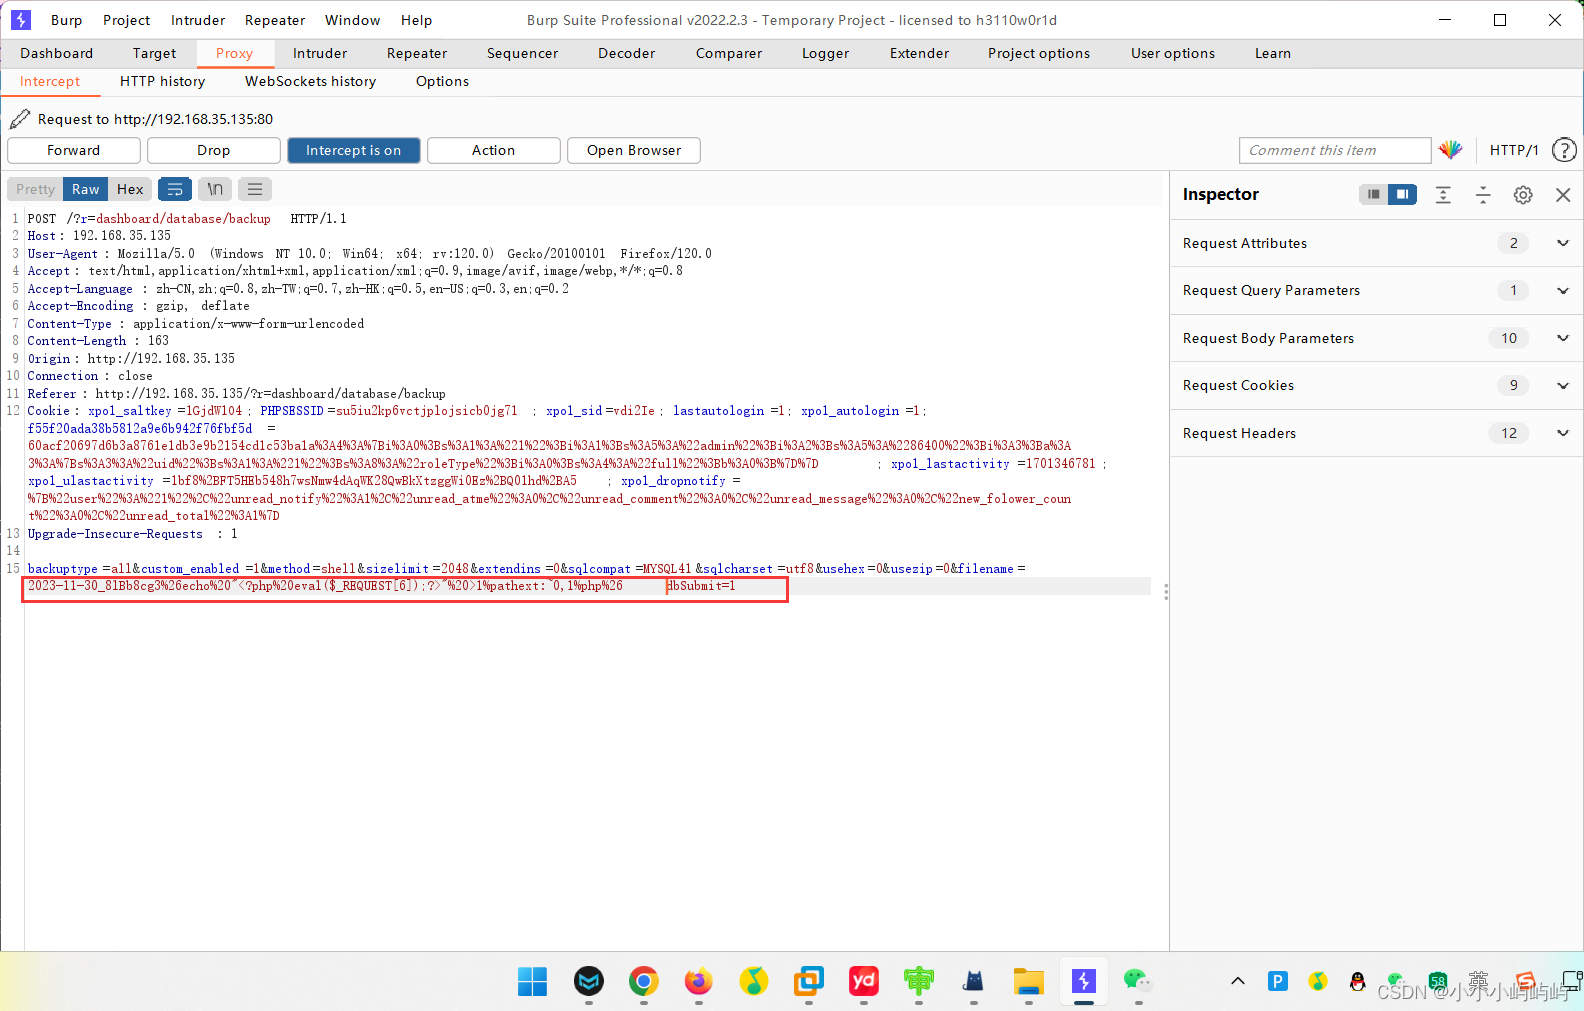This screenshot has height=1011, width=1584.
Task: Toggle the show non-printable characters \n button
Action: 215,189
